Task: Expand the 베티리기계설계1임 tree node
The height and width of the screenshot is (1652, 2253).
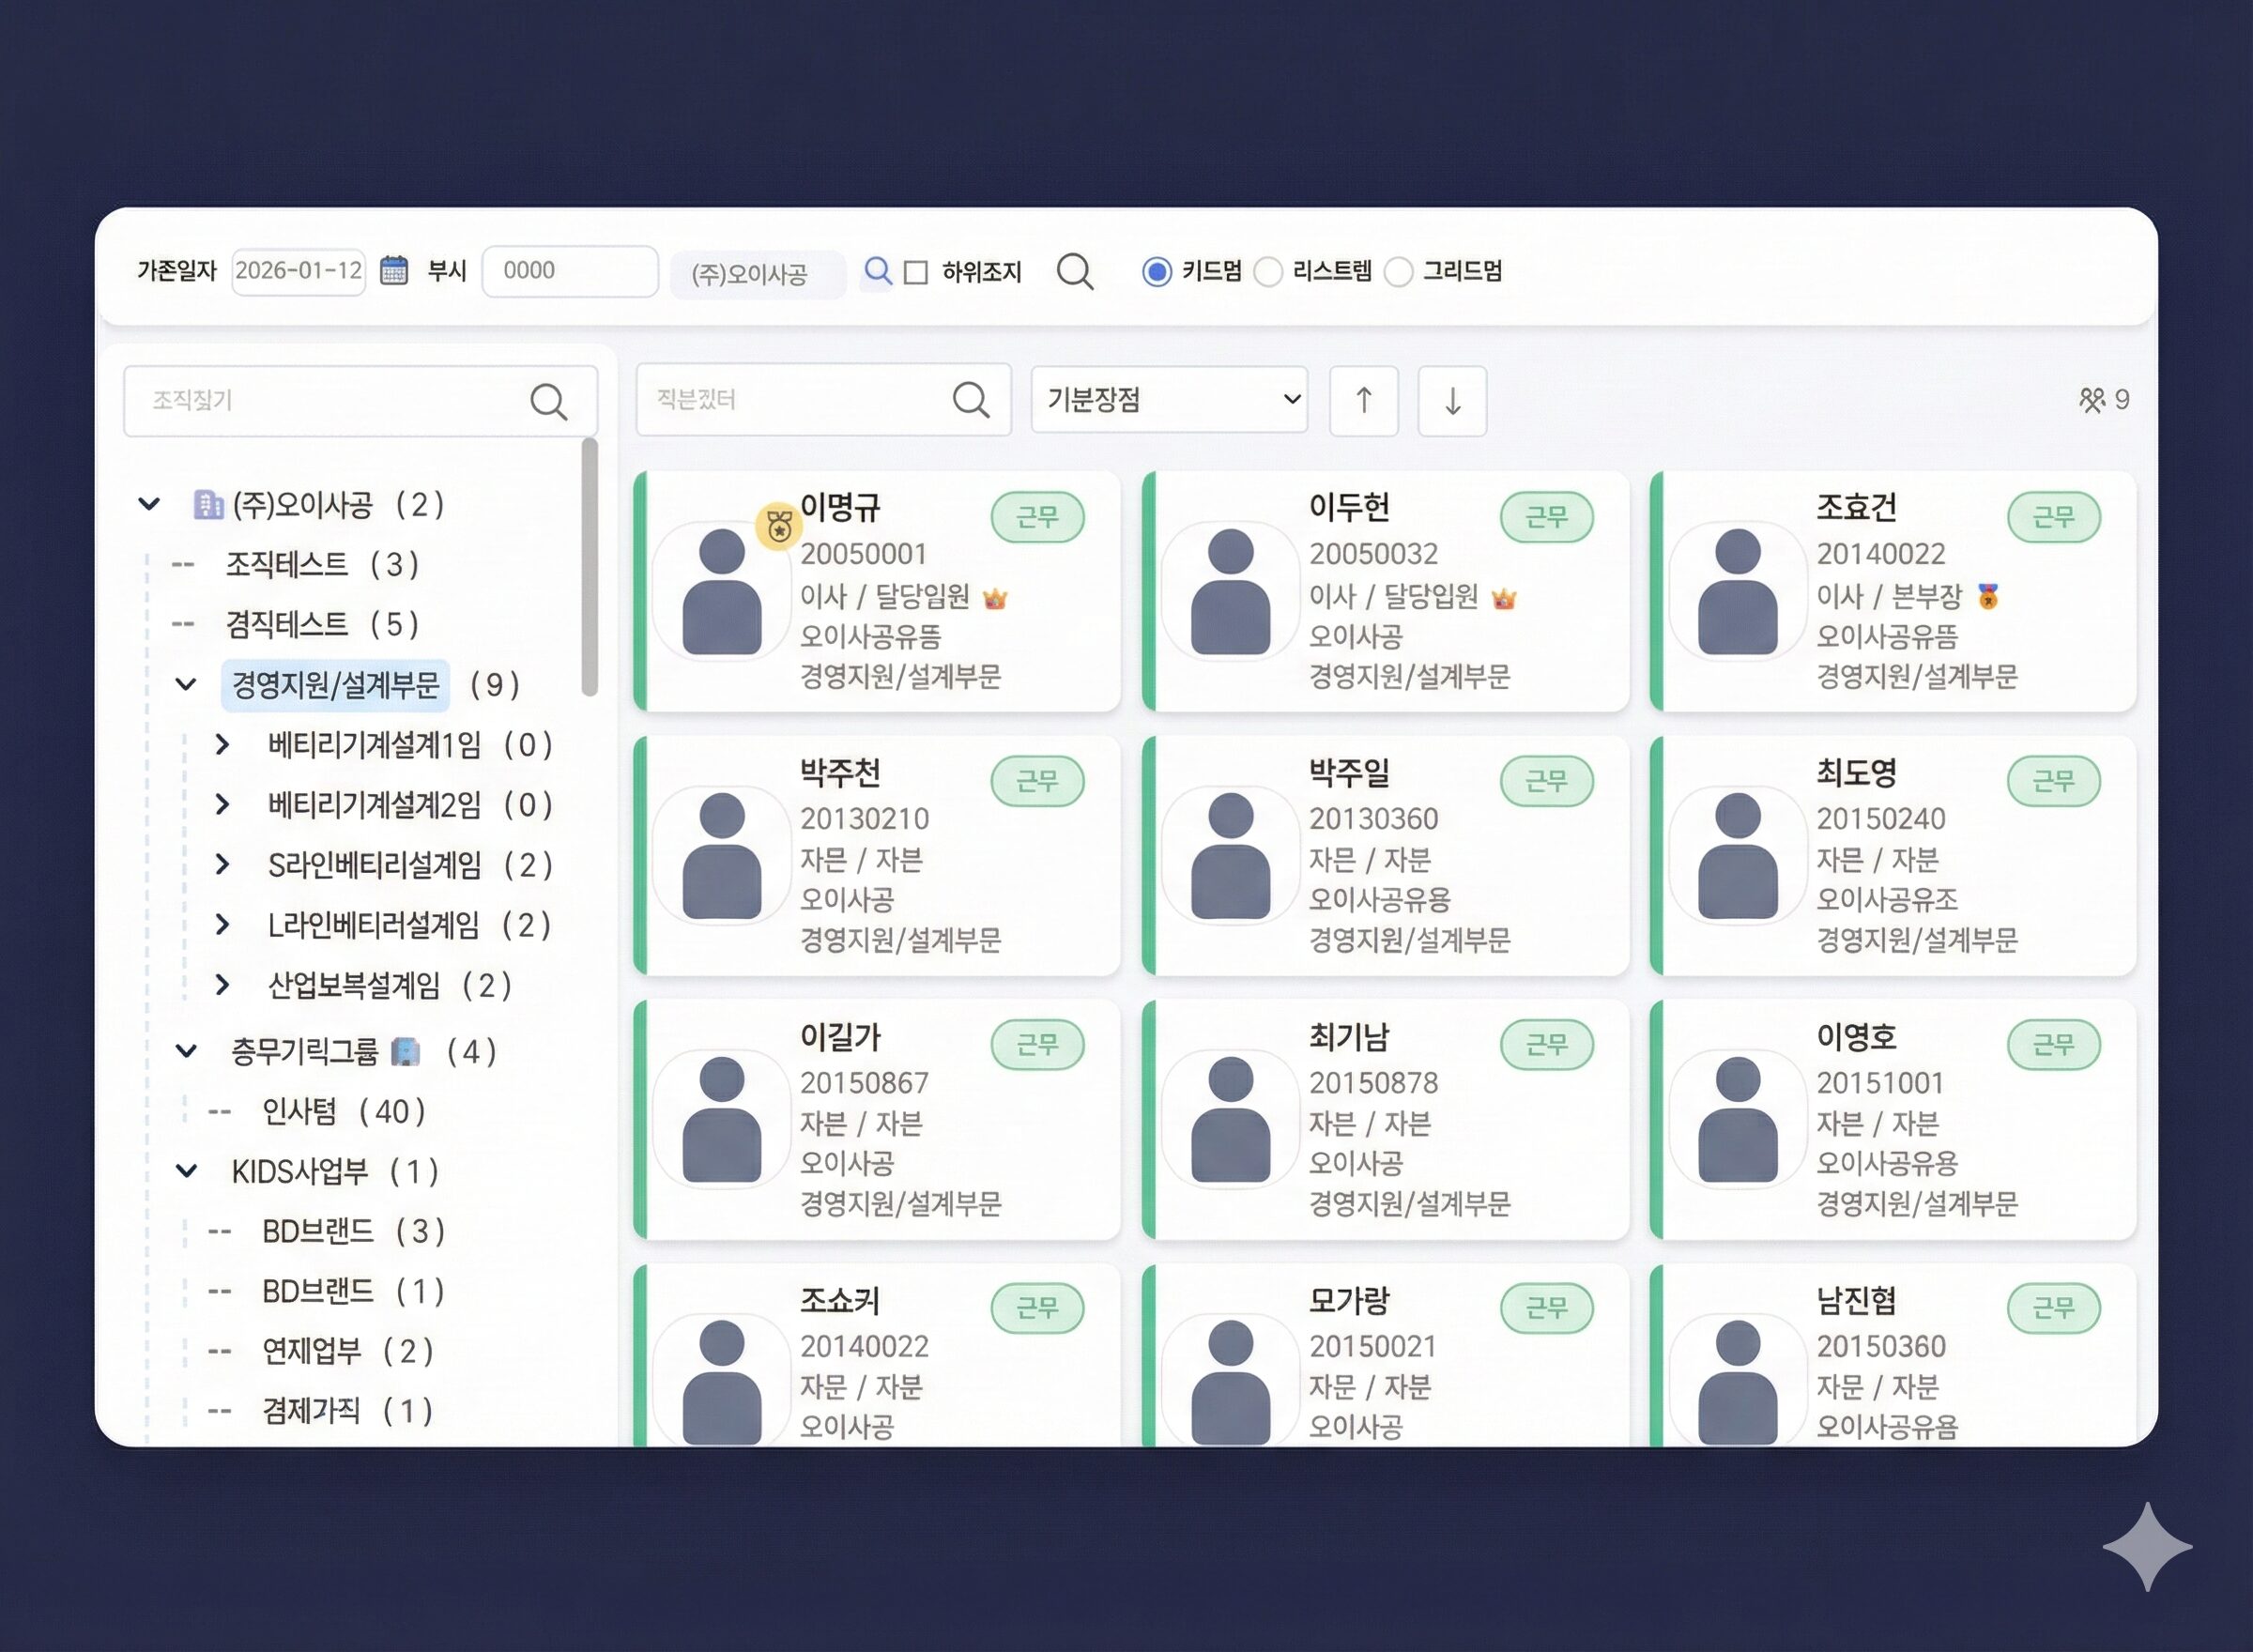Action: [223, 744]
